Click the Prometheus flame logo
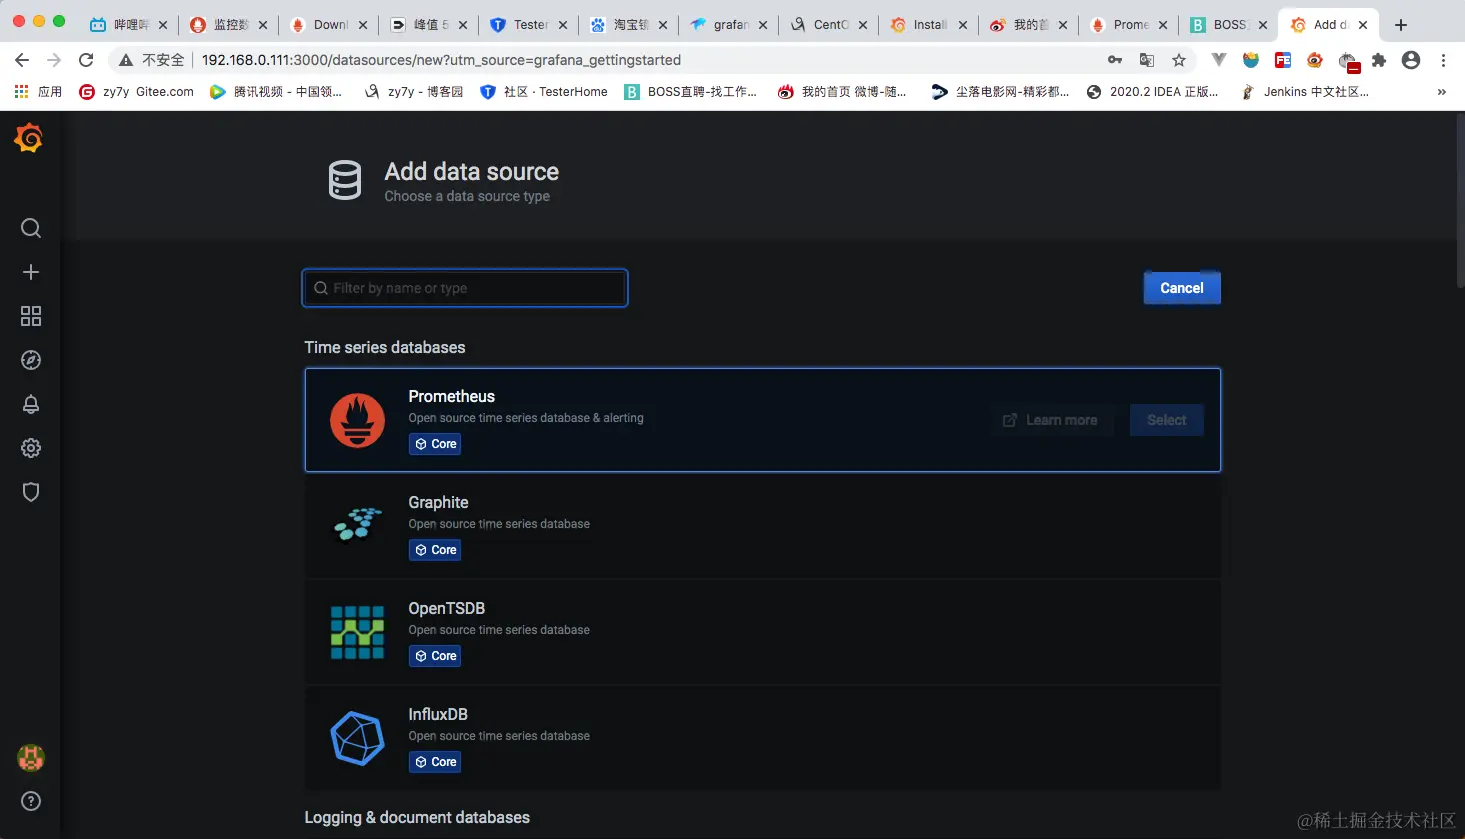Screen dimensions: 1465x839 [x=357, y=420]
